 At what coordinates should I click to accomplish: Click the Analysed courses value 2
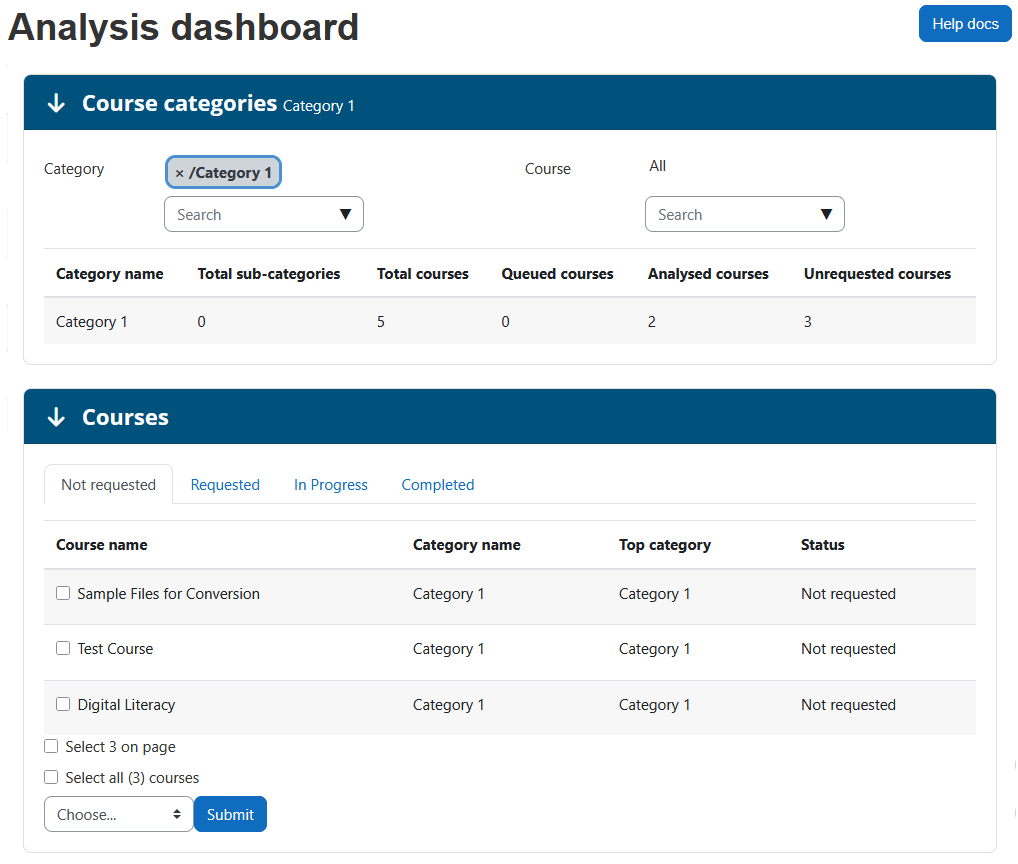pyautogui.click(x=652, y=322)
